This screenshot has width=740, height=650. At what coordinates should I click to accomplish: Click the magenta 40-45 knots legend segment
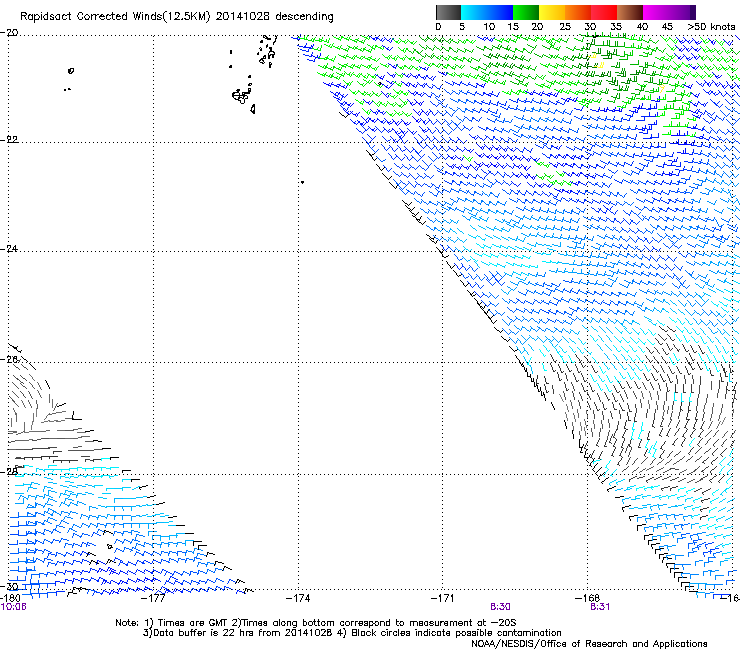click(x=656, y=12)
